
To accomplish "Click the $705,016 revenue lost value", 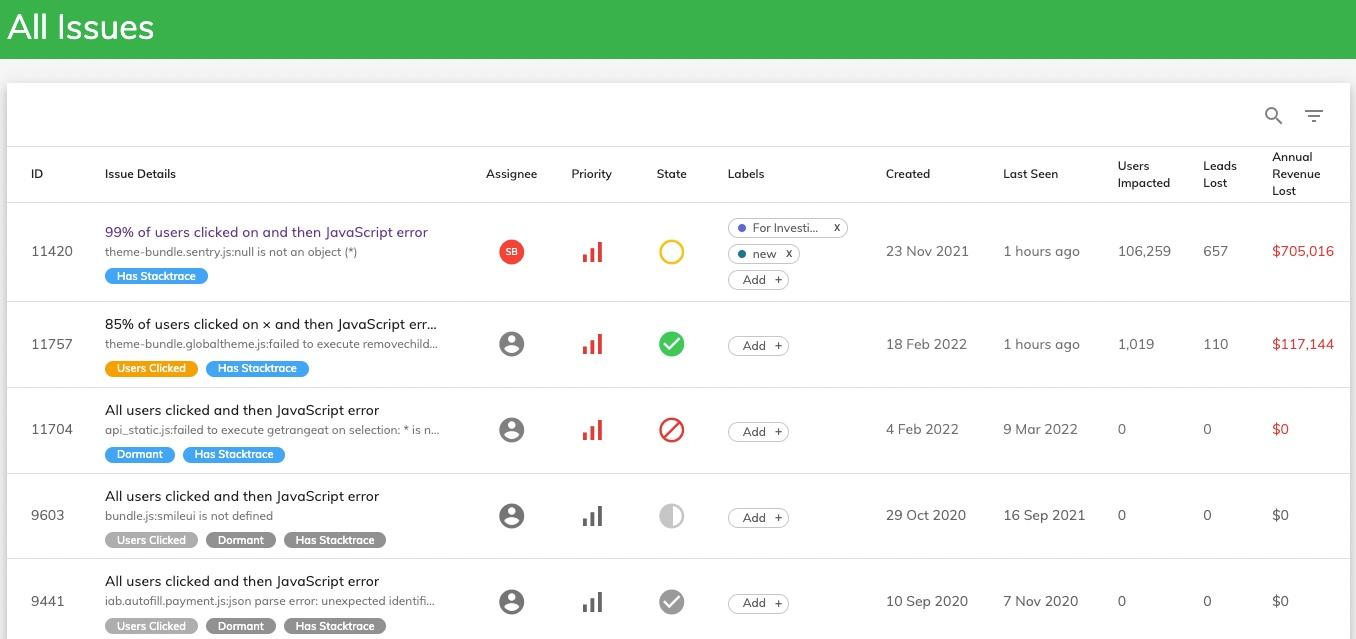I will pyautogui.click(x=1303, y=251).
